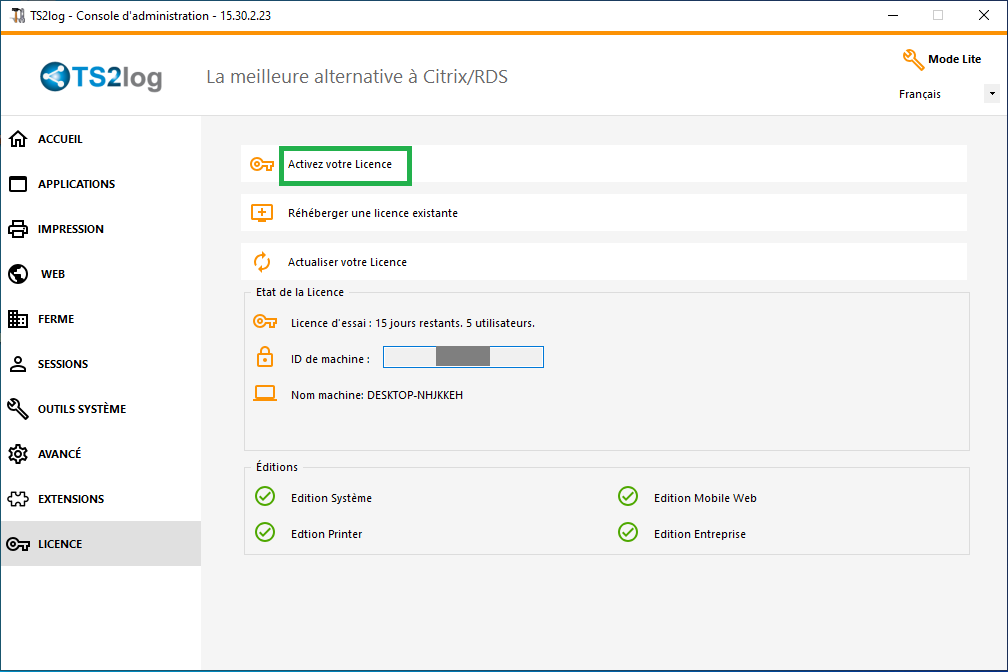This screenshot has height=672, width=1008.
Task: Click the window icon beside APPLICATIONS
Action: click(18, 184)
